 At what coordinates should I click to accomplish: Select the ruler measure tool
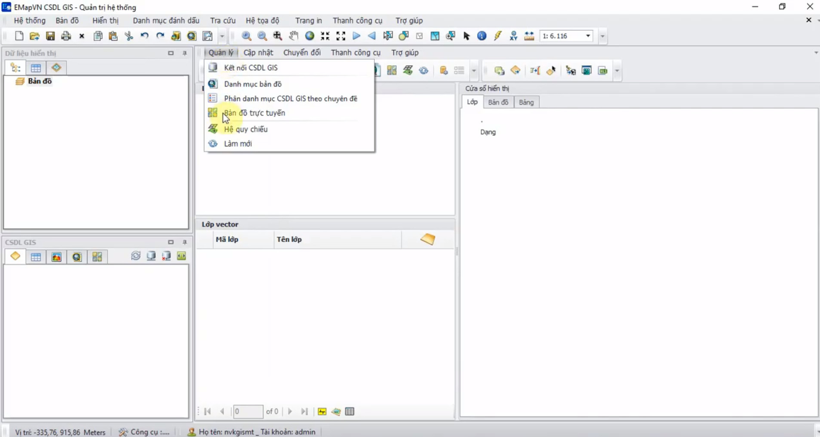(529, 36)
